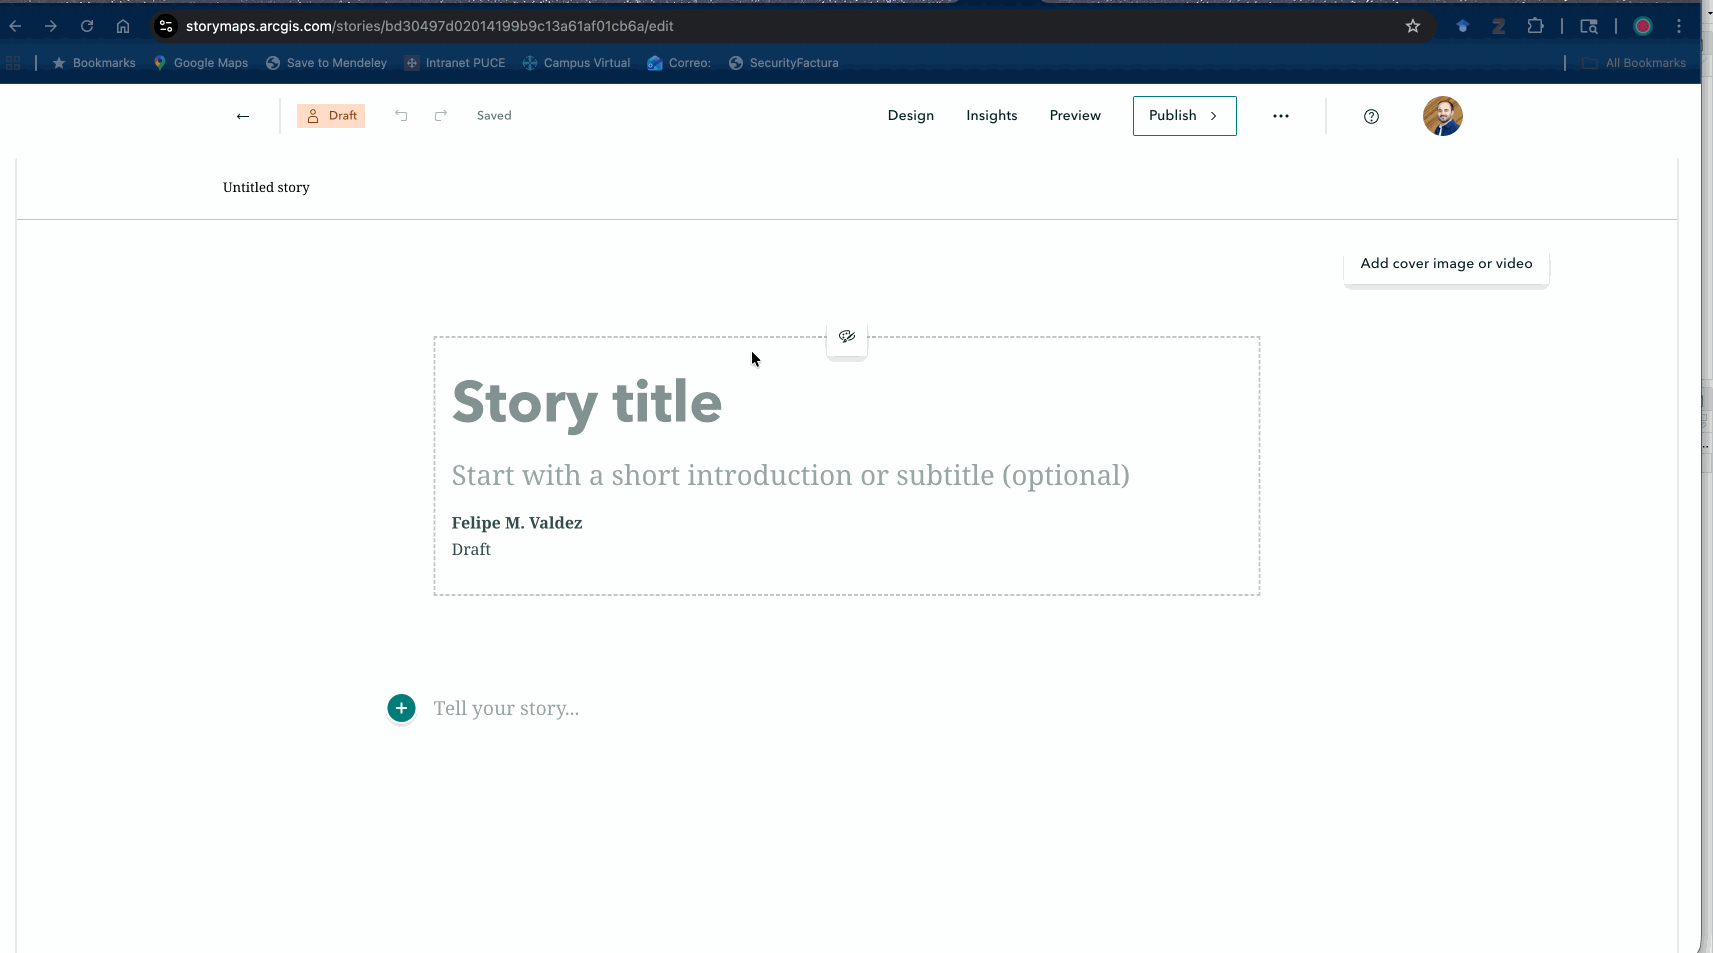1713x953 pixels.
Task: Click the Draft status badge
Action: (331, 116)
